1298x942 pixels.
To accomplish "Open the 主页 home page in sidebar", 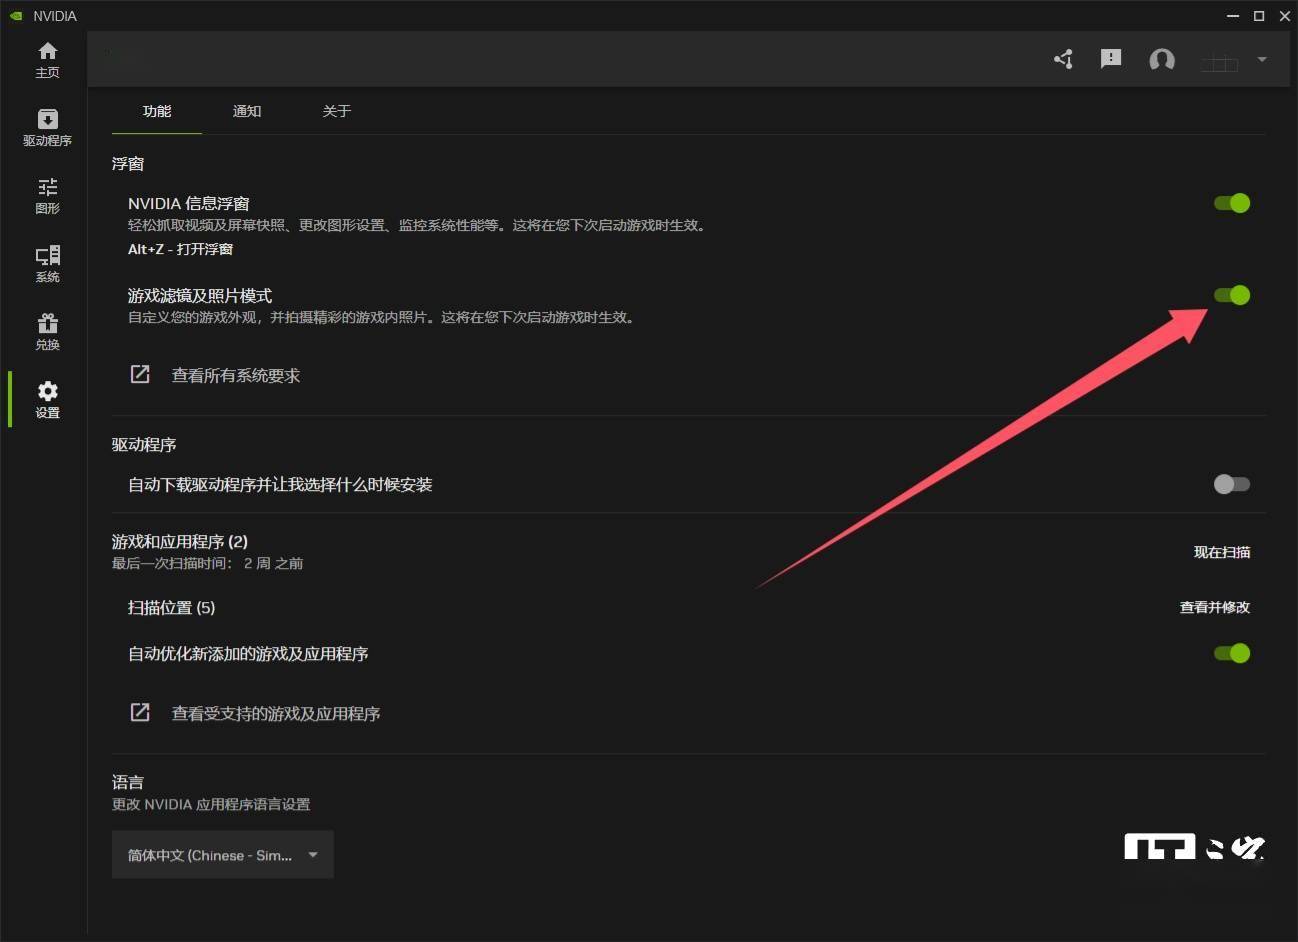I will pos(47,60).
